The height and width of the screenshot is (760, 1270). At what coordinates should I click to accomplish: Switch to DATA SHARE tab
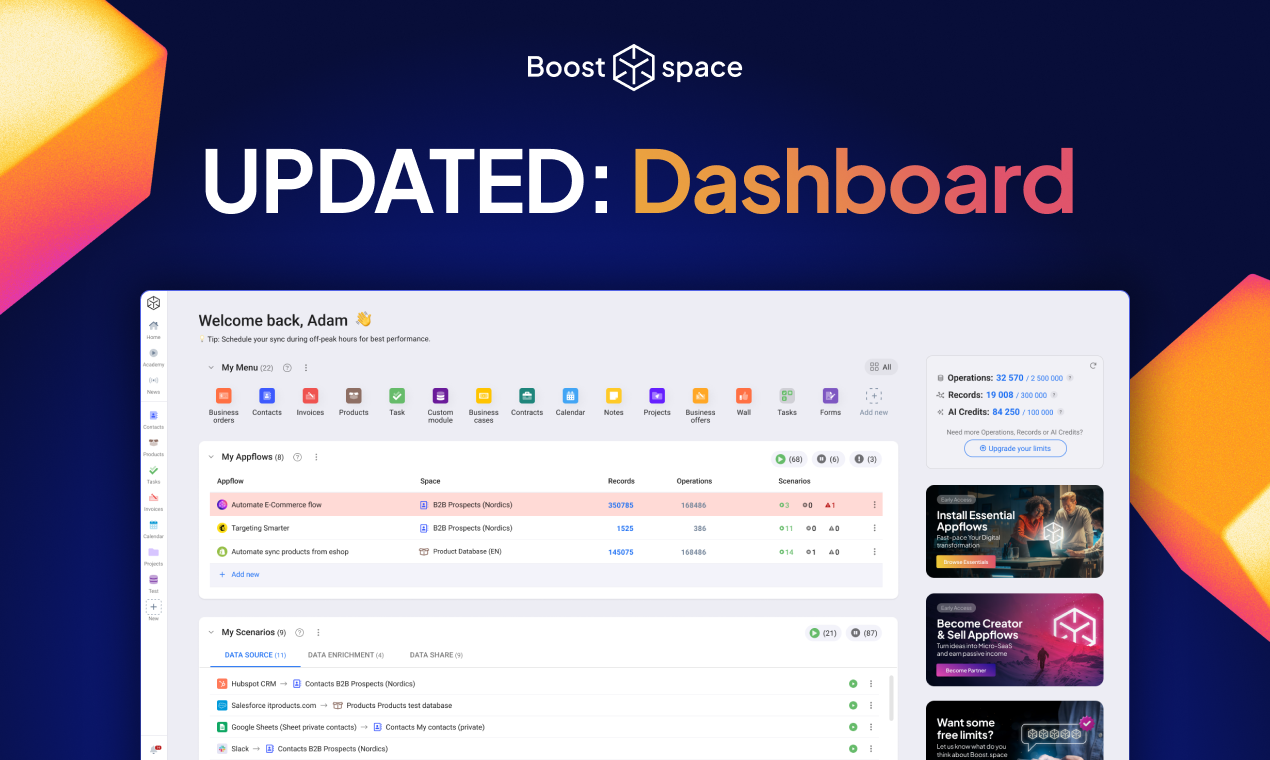(x=436, y=655)
